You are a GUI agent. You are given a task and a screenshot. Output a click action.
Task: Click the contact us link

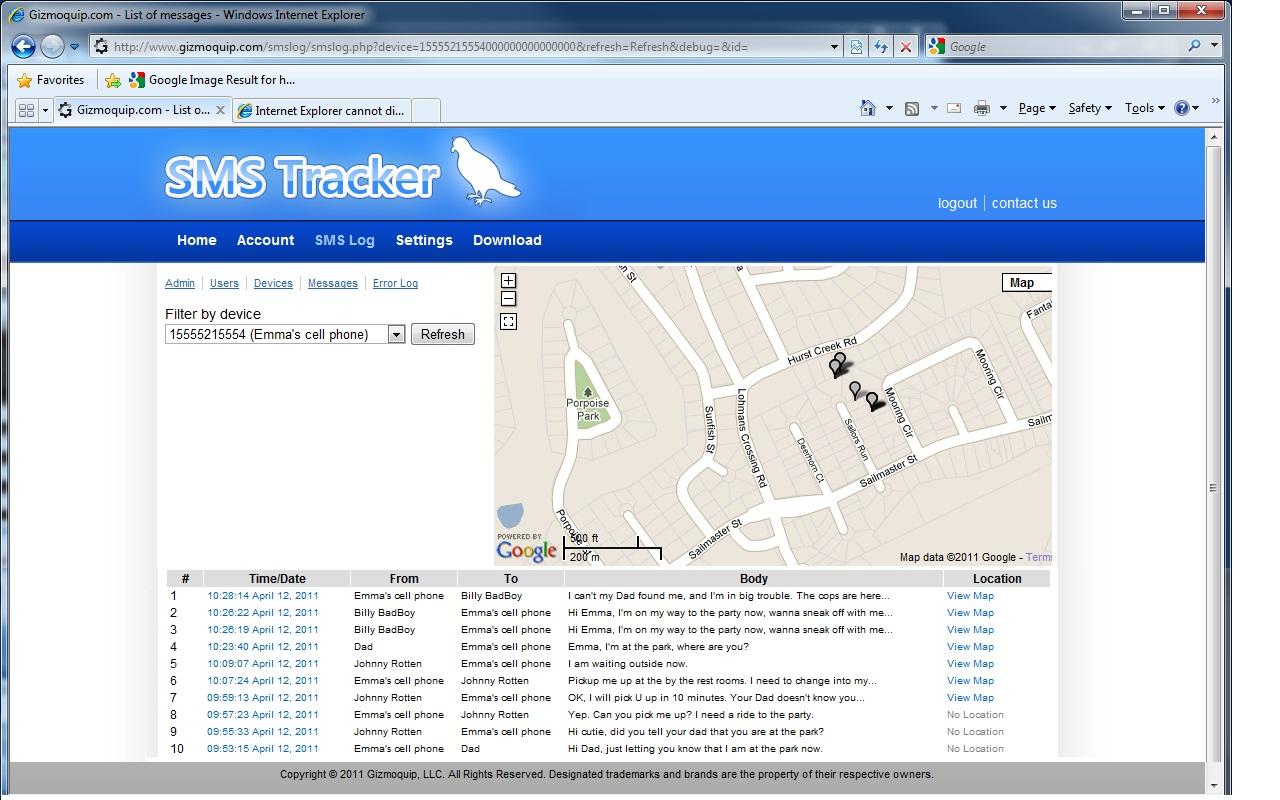coord(1024,203)
